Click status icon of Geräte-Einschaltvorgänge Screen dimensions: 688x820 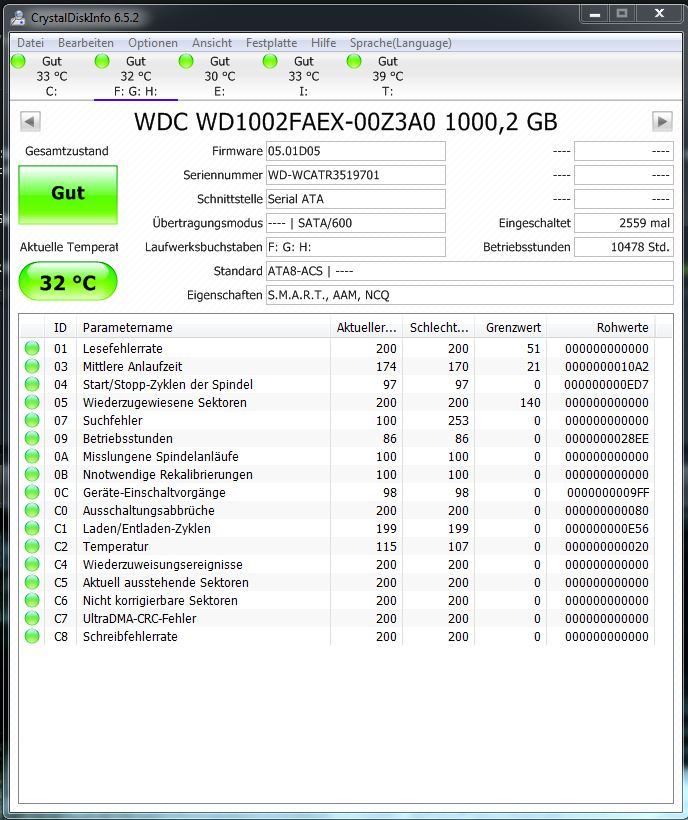click(32, 493)
